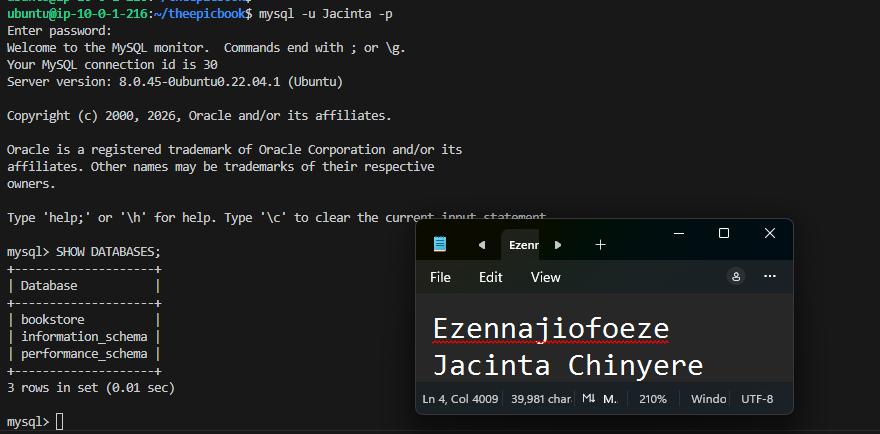Click the ~/theepicbook path in terminal prompt
The height and width of the screenshot is (434, 880).
(199, 13)
